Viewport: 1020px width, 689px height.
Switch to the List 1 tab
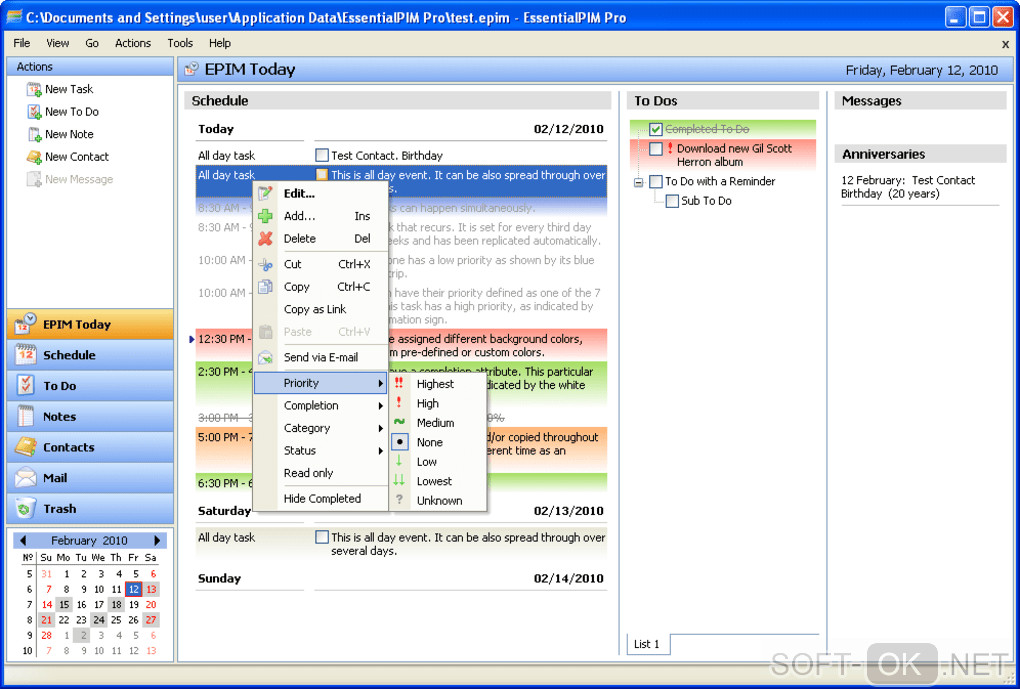pyautogui.click(x=647, y=643)
